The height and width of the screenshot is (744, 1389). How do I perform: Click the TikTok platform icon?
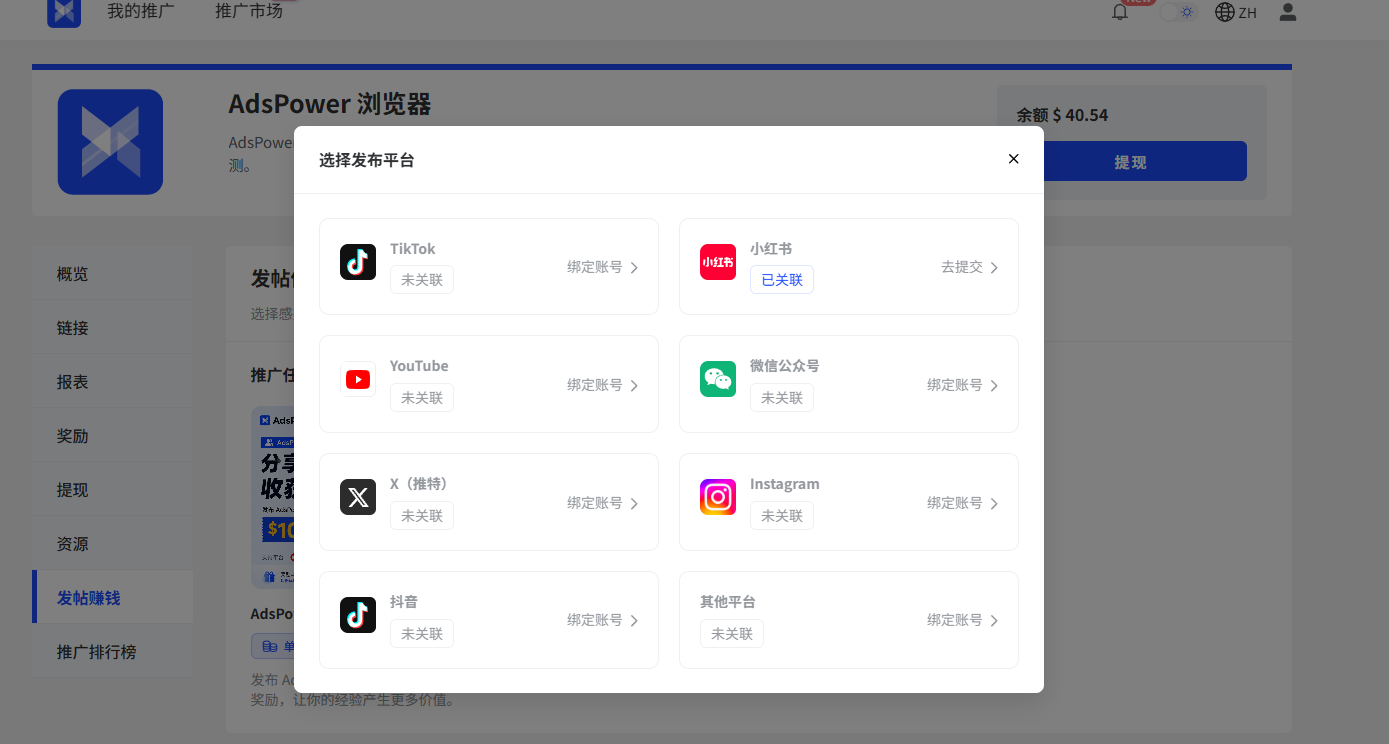point(358,262)
